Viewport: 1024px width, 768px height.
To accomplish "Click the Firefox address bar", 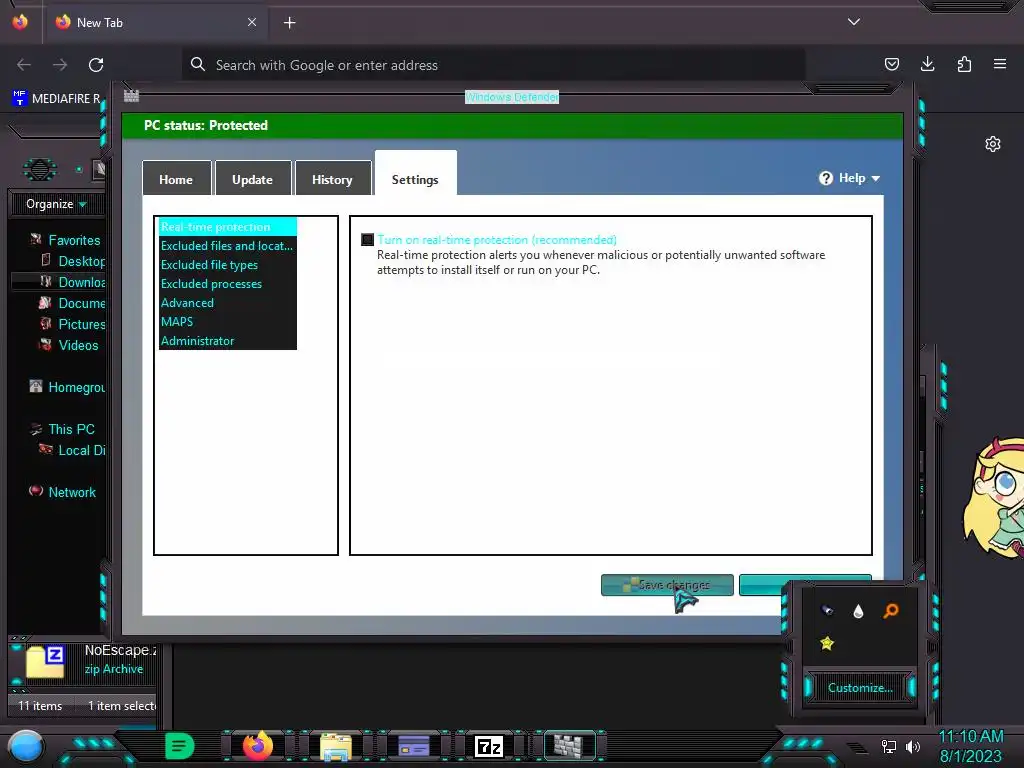I will (x=494, y=65).
